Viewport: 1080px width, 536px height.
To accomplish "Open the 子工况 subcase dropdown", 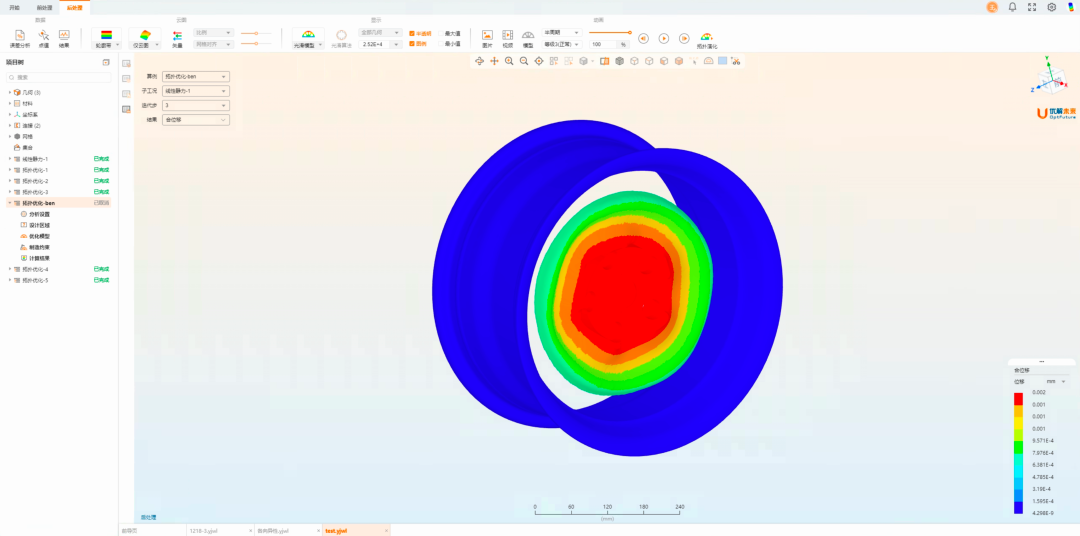I will [x=196, y=91].
